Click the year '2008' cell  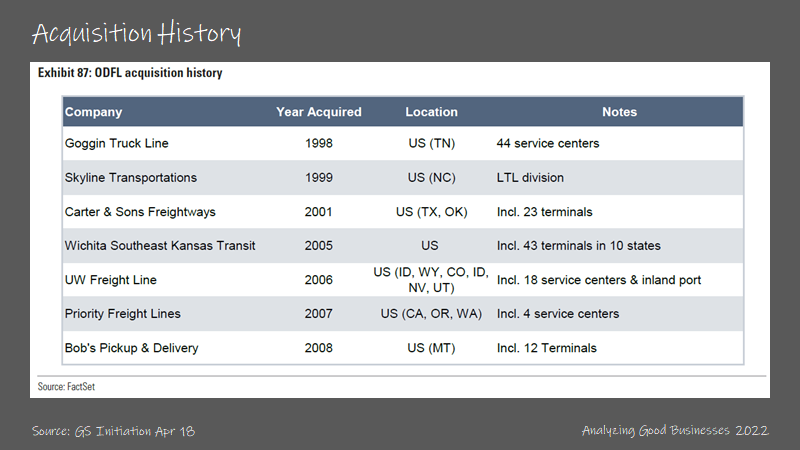318,348
